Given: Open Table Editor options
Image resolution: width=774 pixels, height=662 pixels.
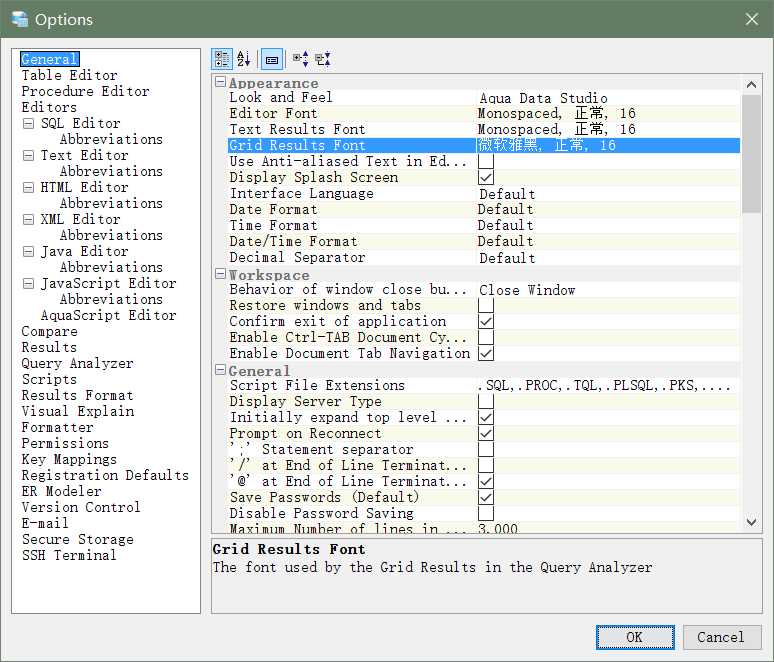Looking at the screenshot, I should 69,76.
